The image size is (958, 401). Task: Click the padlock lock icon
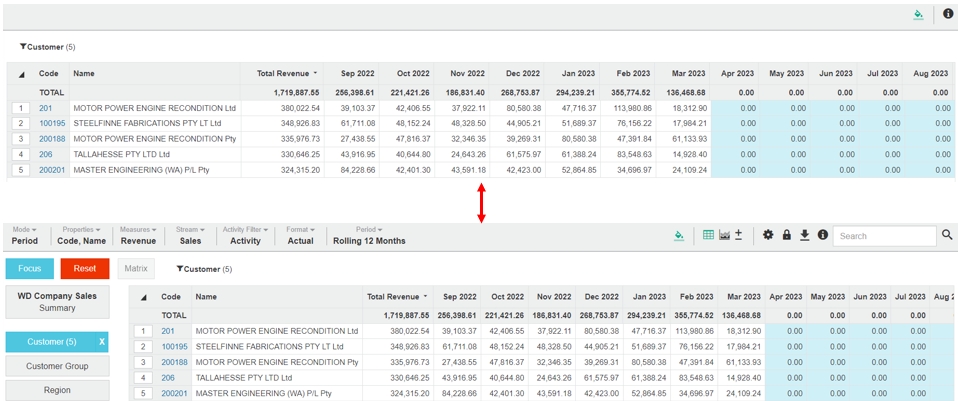[786, 235]
